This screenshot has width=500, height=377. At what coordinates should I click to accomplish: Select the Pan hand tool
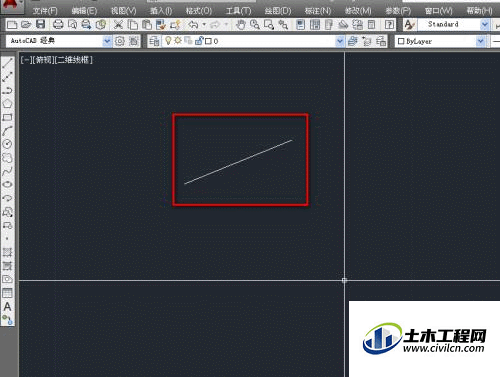point(241,24)
